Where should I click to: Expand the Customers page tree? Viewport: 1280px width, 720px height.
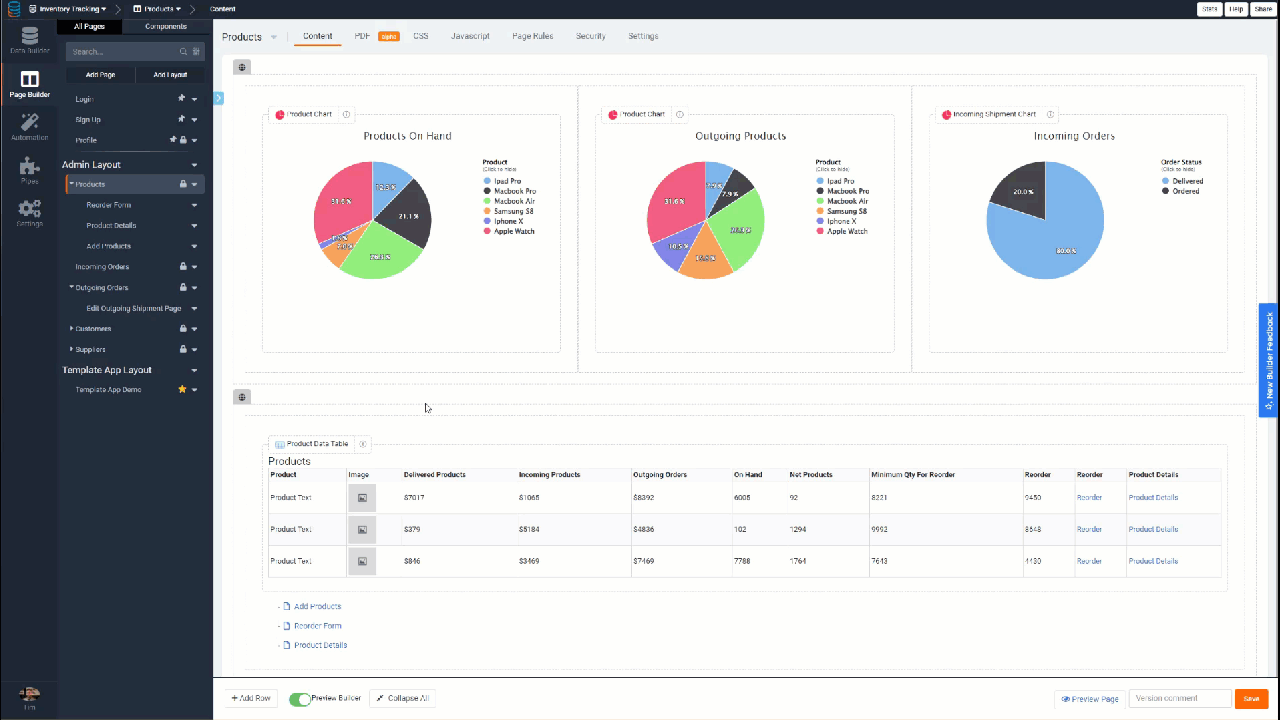coord(71,329)
